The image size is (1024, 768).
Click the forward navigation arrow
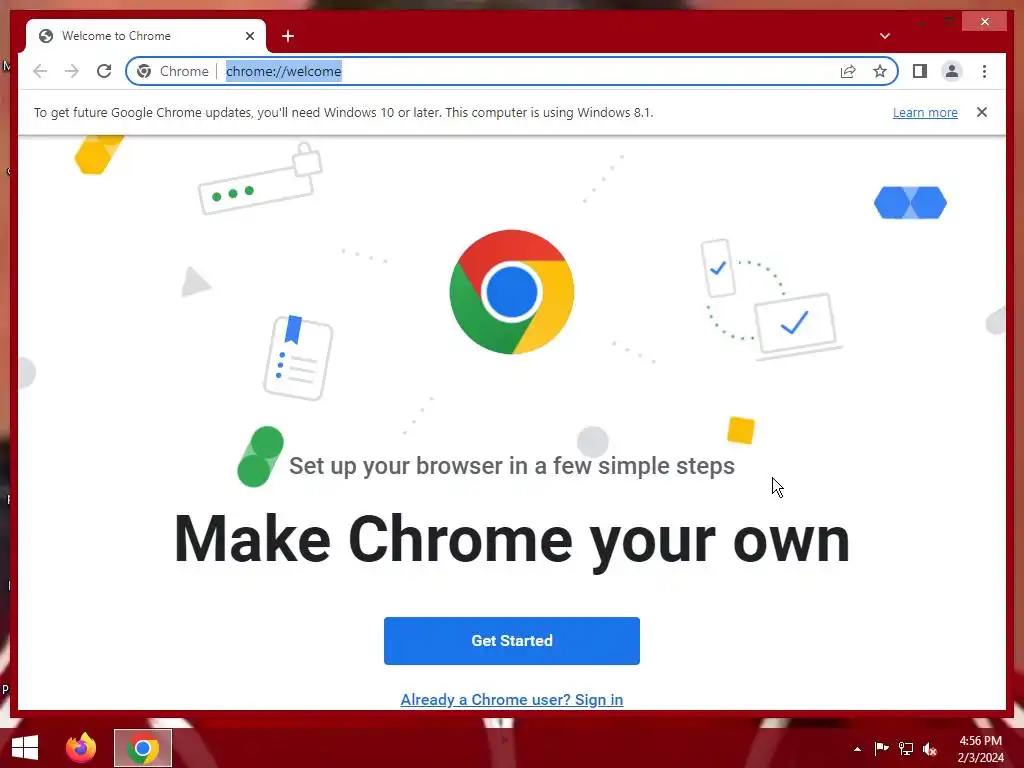[72, 71]
